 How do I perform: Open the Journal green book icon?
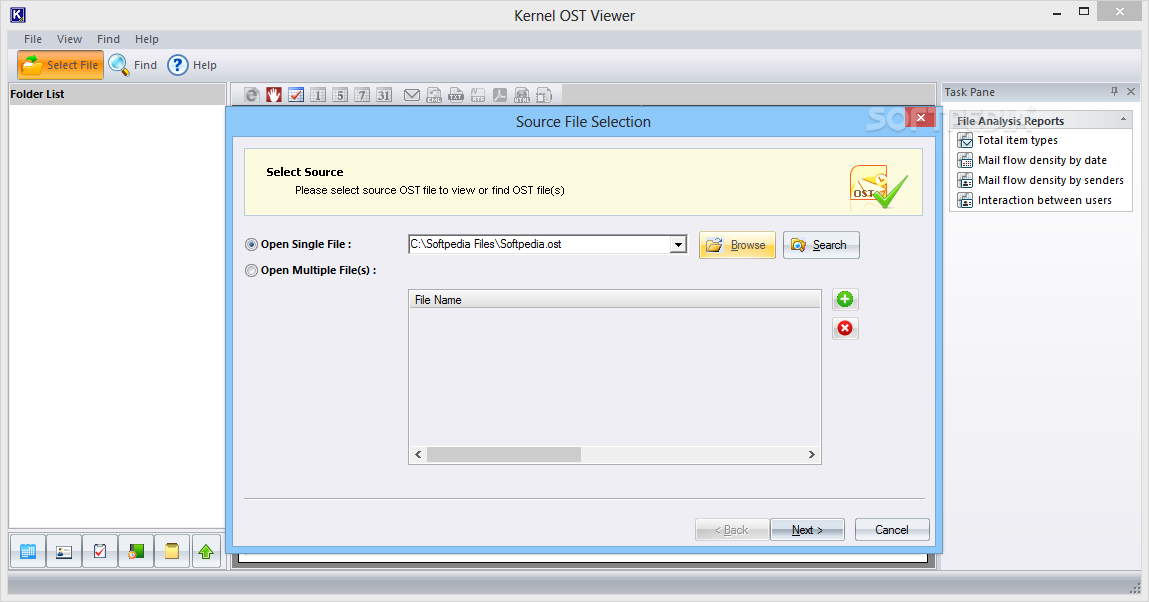[x=136, y=551]
